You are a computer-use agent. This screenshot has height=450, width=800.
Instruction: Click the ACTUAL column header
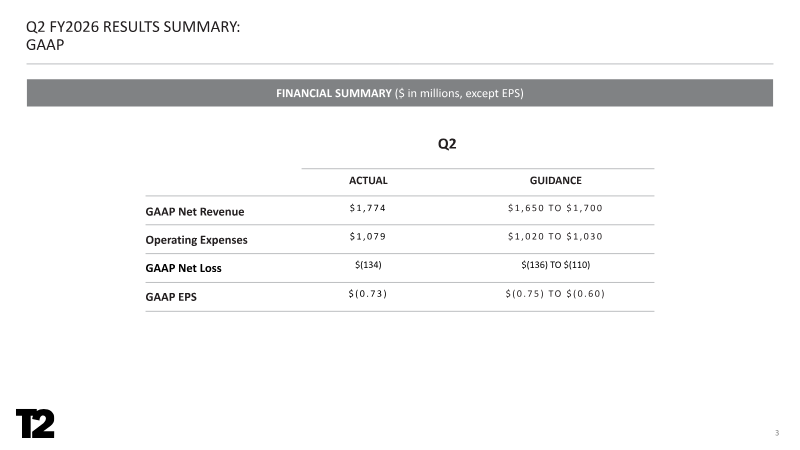(x=367, y=180)
